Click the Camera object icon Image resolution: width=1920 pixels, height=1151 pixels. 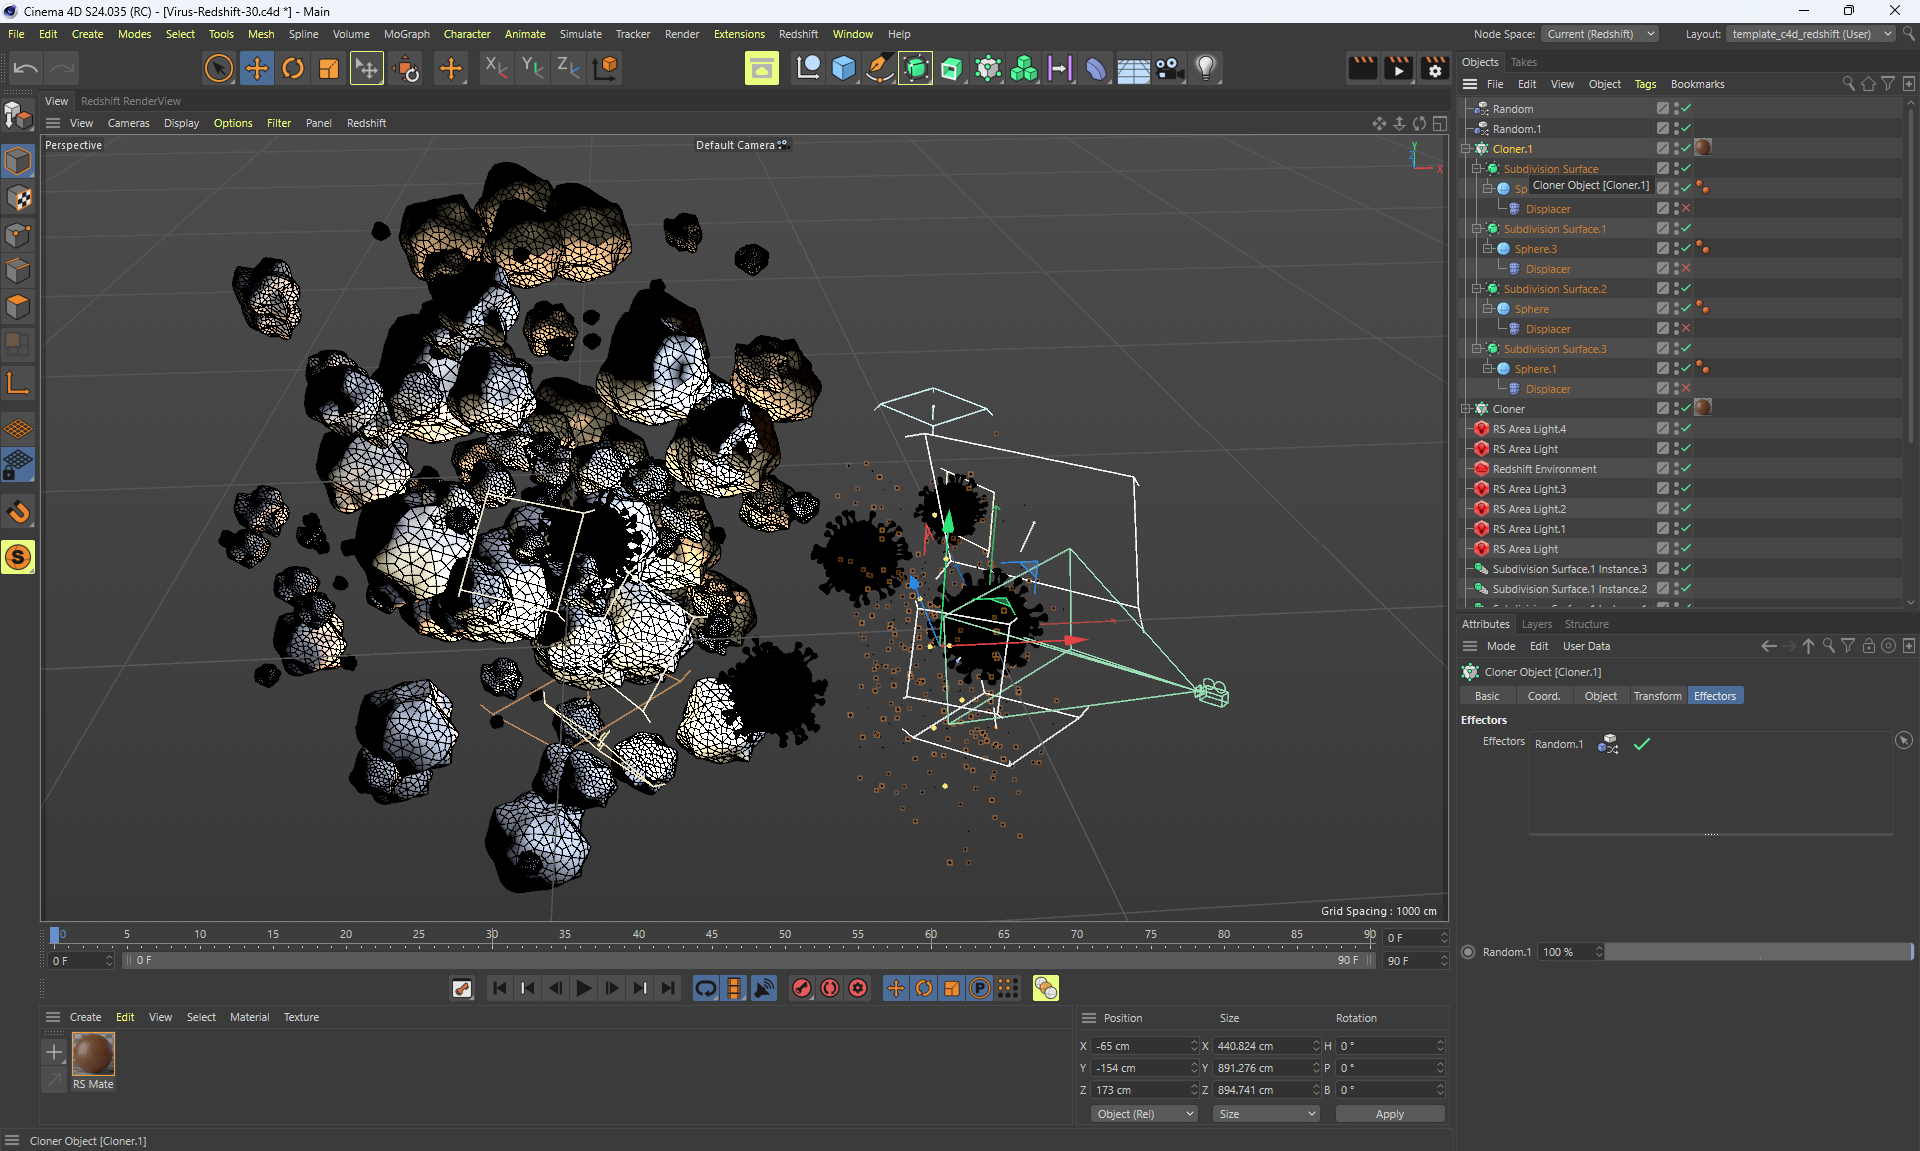pos(1169,68)
